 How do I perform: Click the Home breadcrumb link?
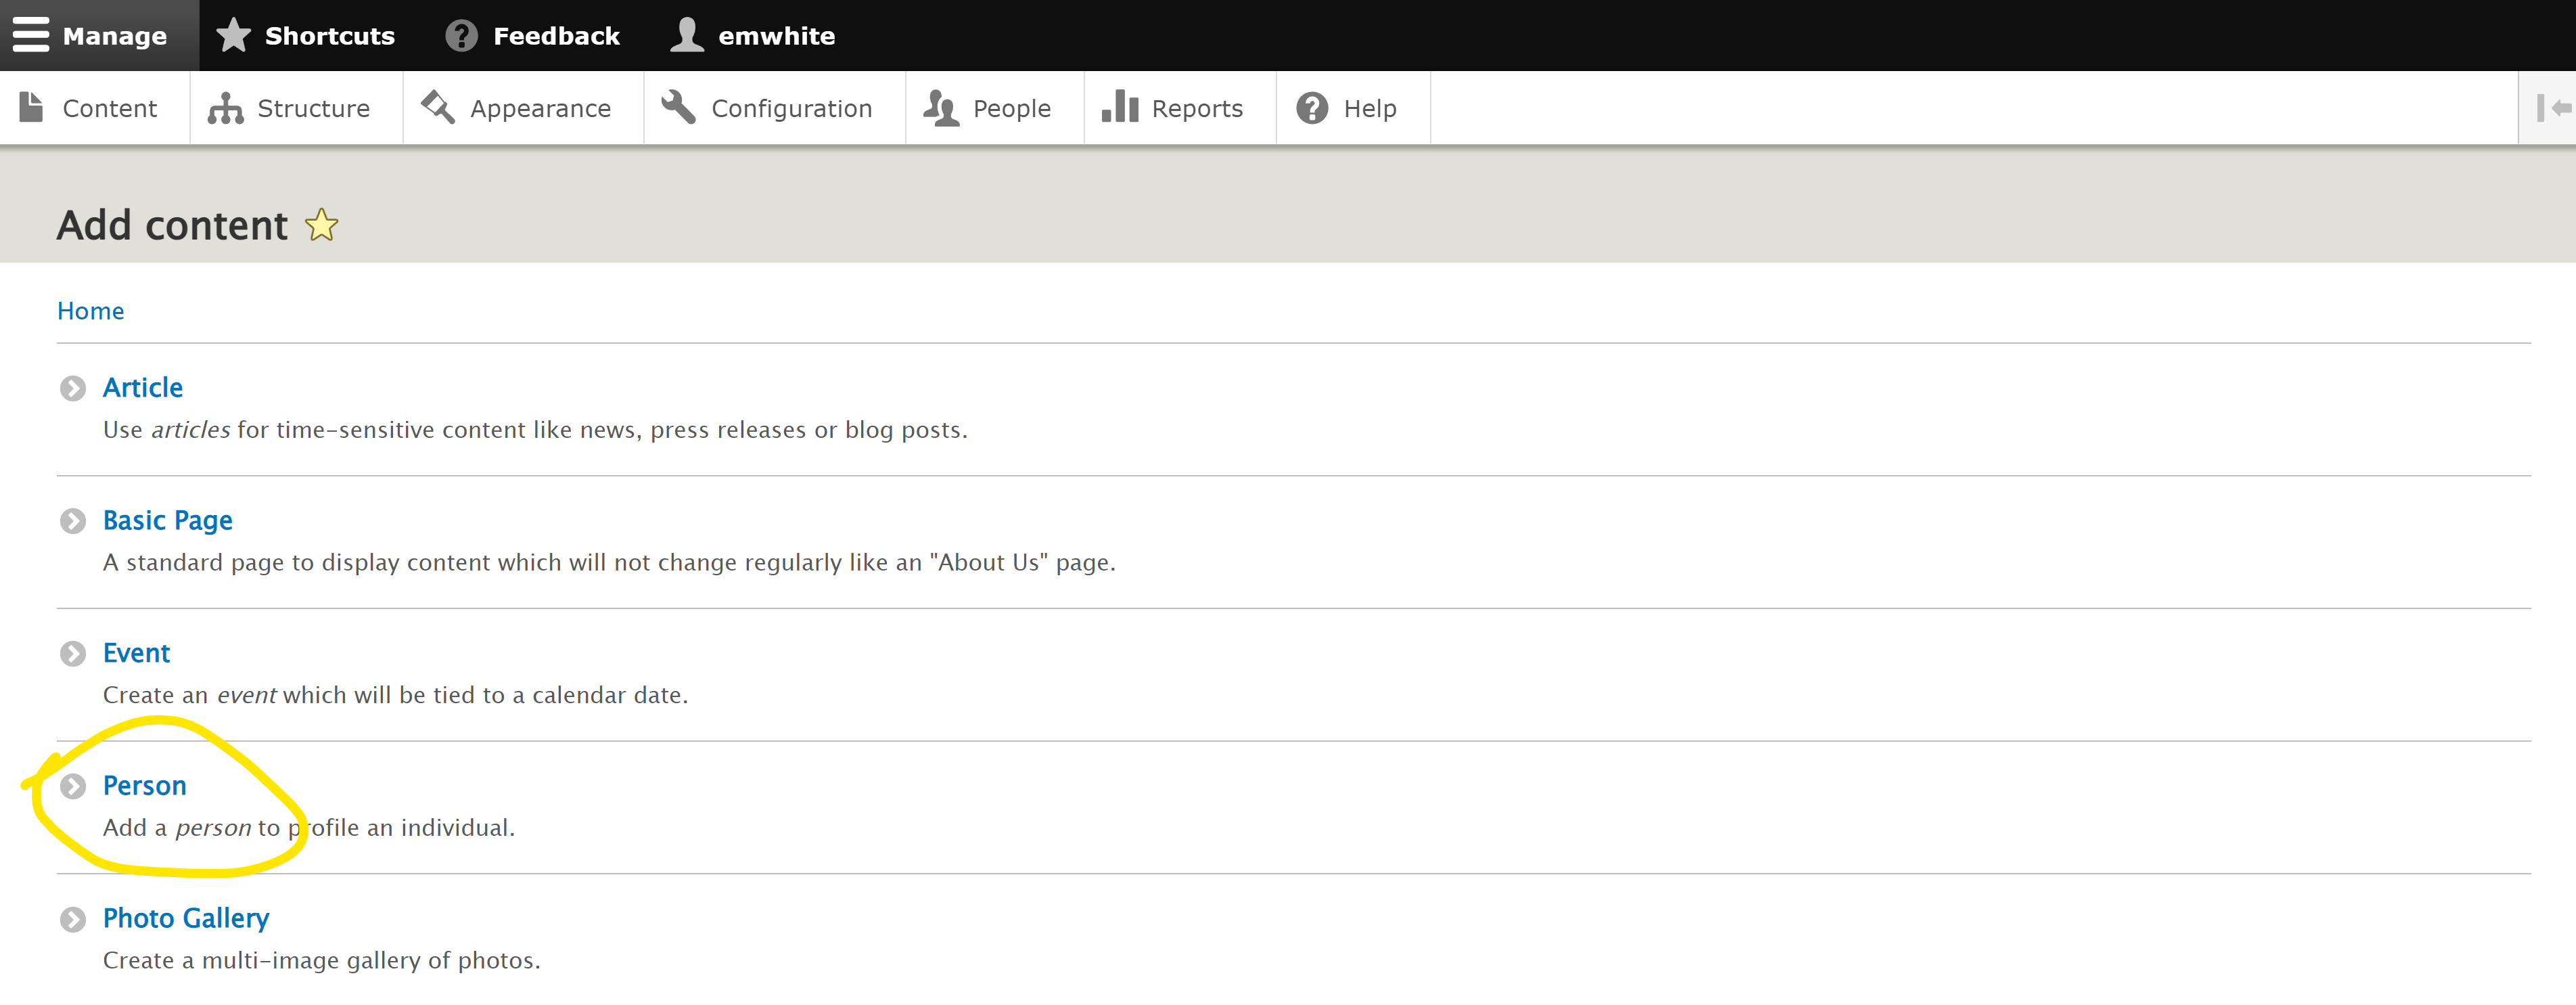90,311
